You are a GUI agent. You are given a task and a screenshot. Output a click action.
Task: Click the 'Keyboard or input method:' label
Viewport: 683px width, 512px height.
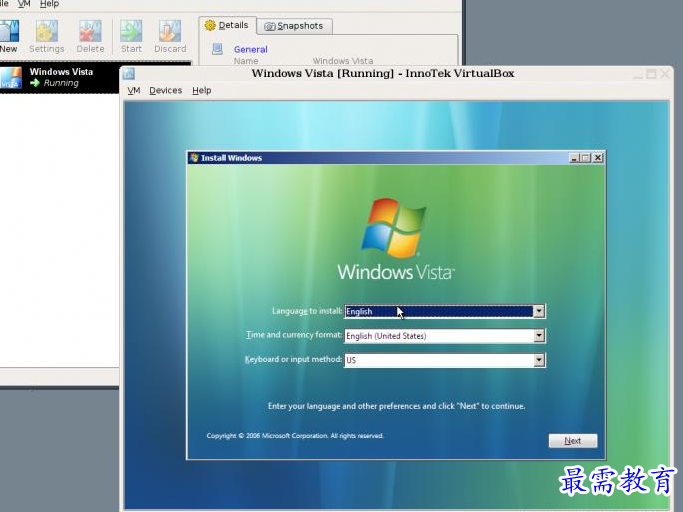(293, 359)
